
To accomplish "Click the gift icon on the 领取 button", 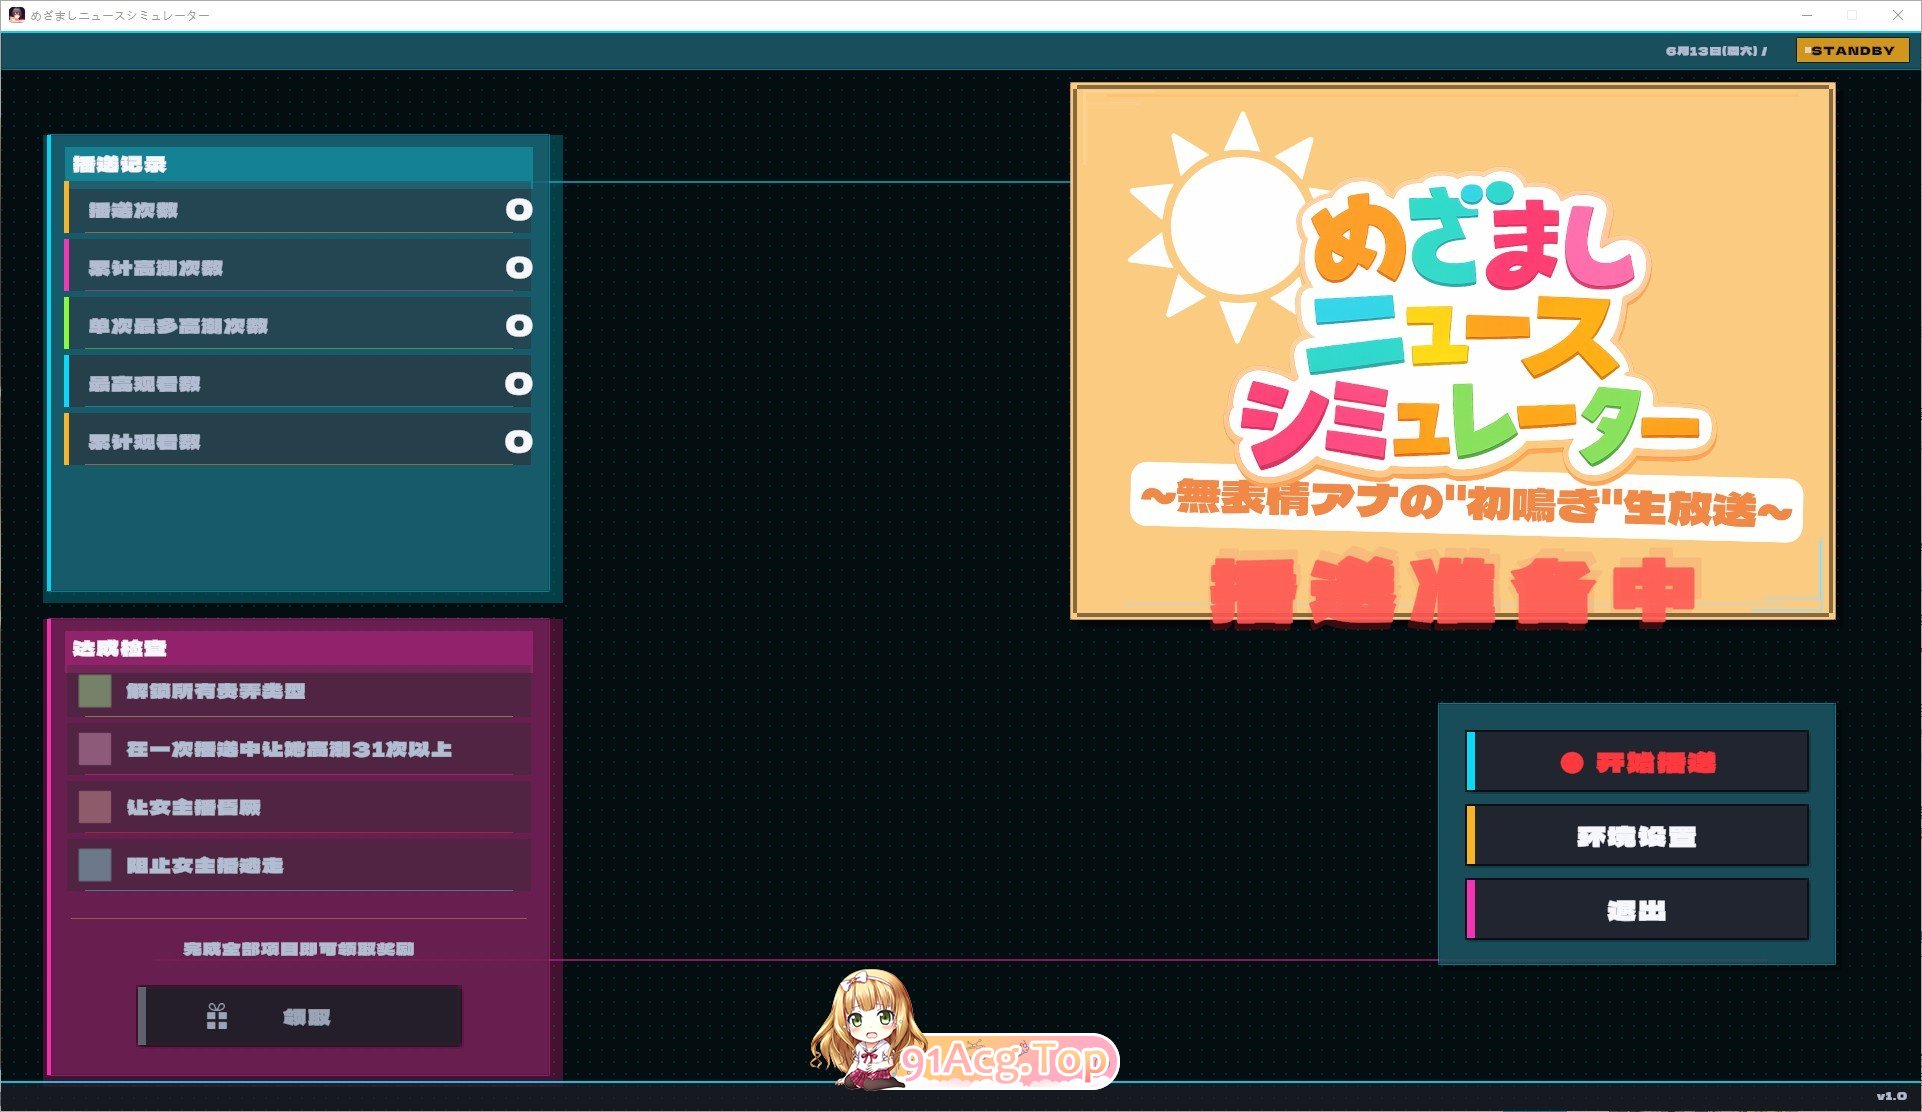I will (217, 1017).
